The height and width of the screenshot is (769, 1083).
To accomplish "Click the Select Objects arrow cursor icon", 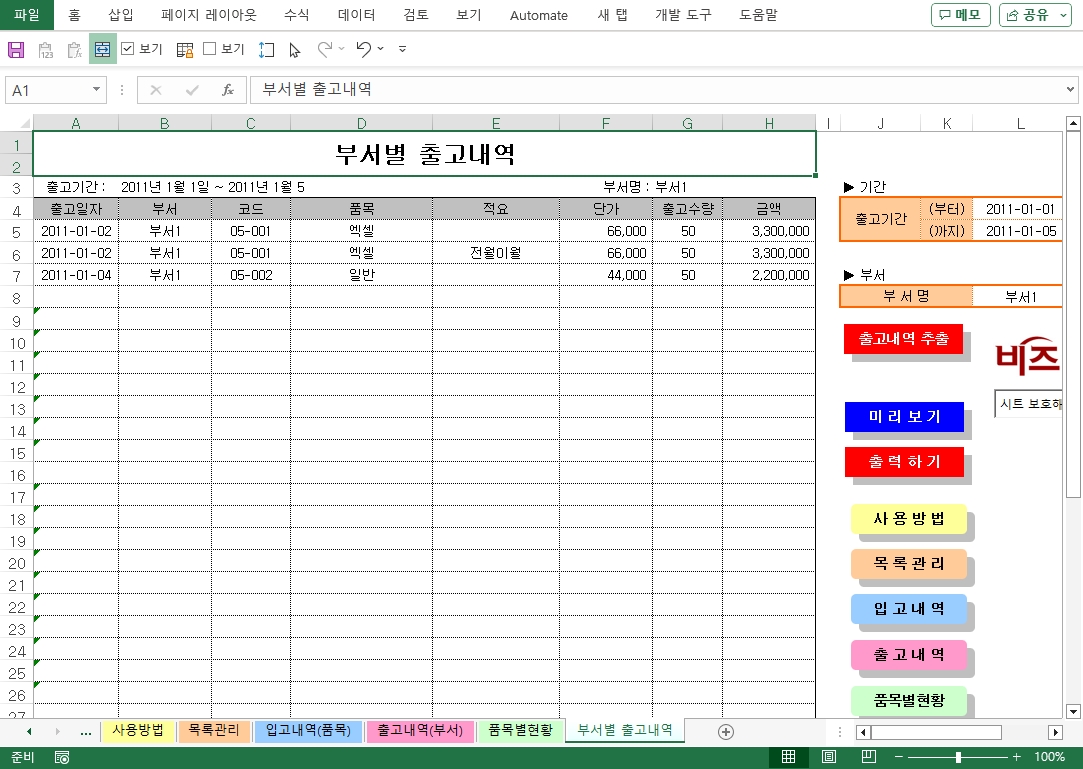I will pyautogui.click(x=295, y=49).
